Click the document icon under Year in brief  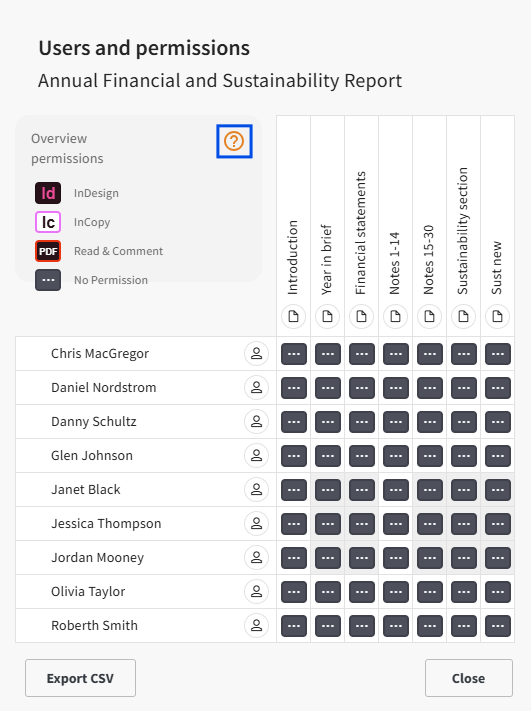tap(327, 316)
